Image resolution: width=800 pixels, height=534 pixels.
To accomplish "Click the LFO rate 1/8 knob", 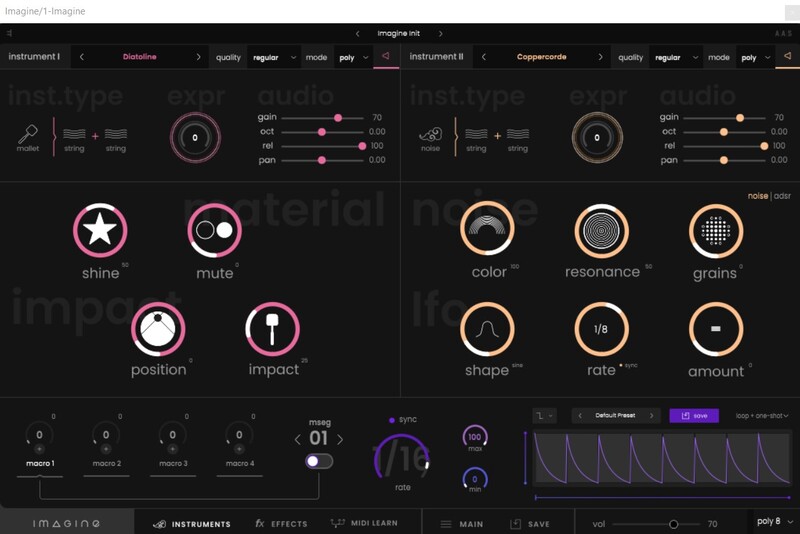I will [602, 329].
